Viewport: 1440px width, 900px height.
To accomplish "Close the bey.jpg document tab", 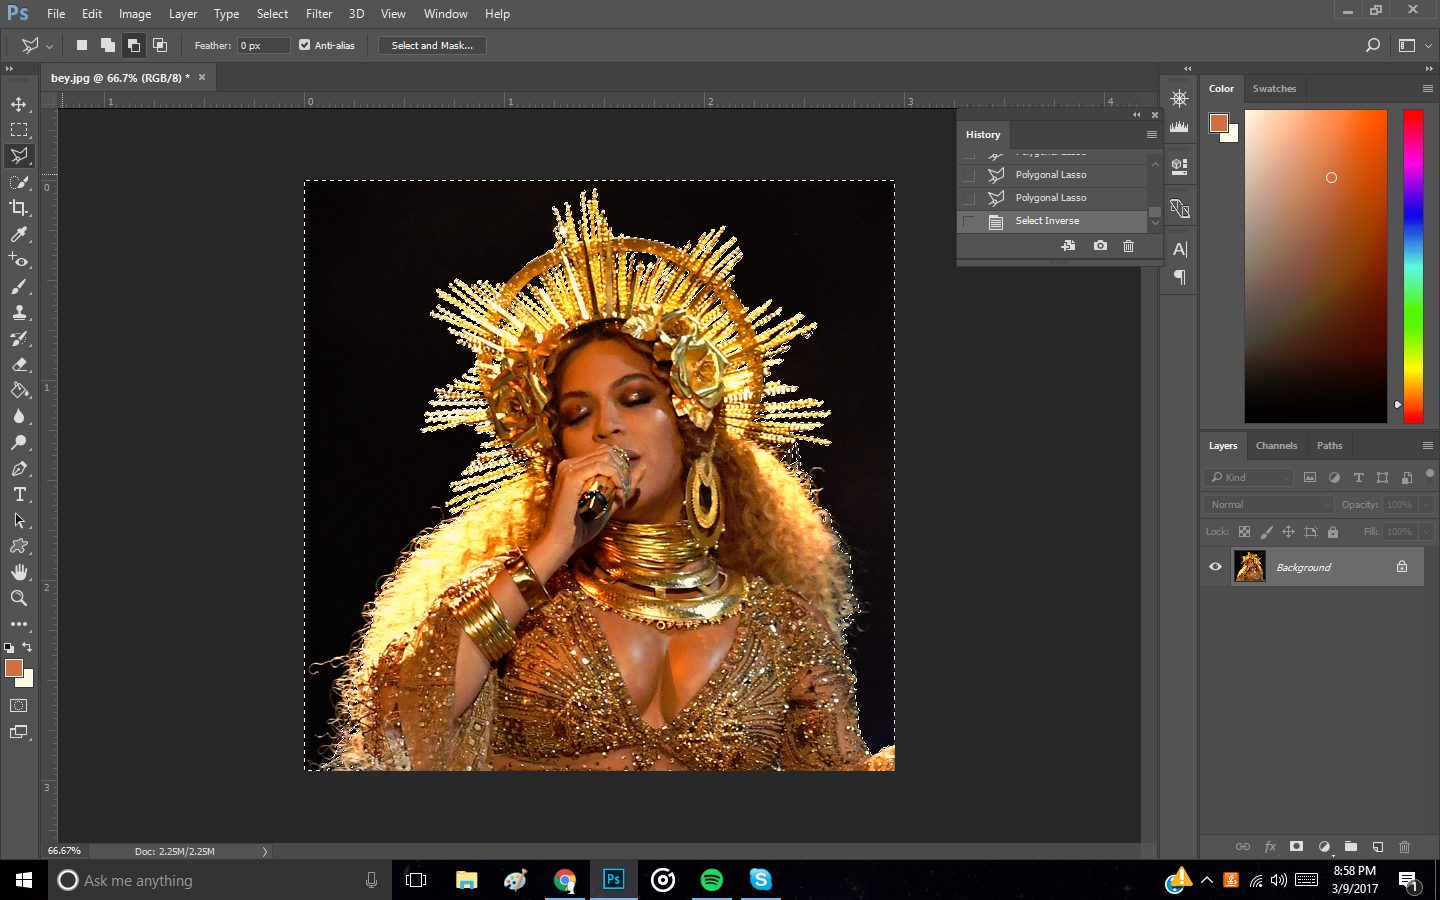I will coord(202,77).
